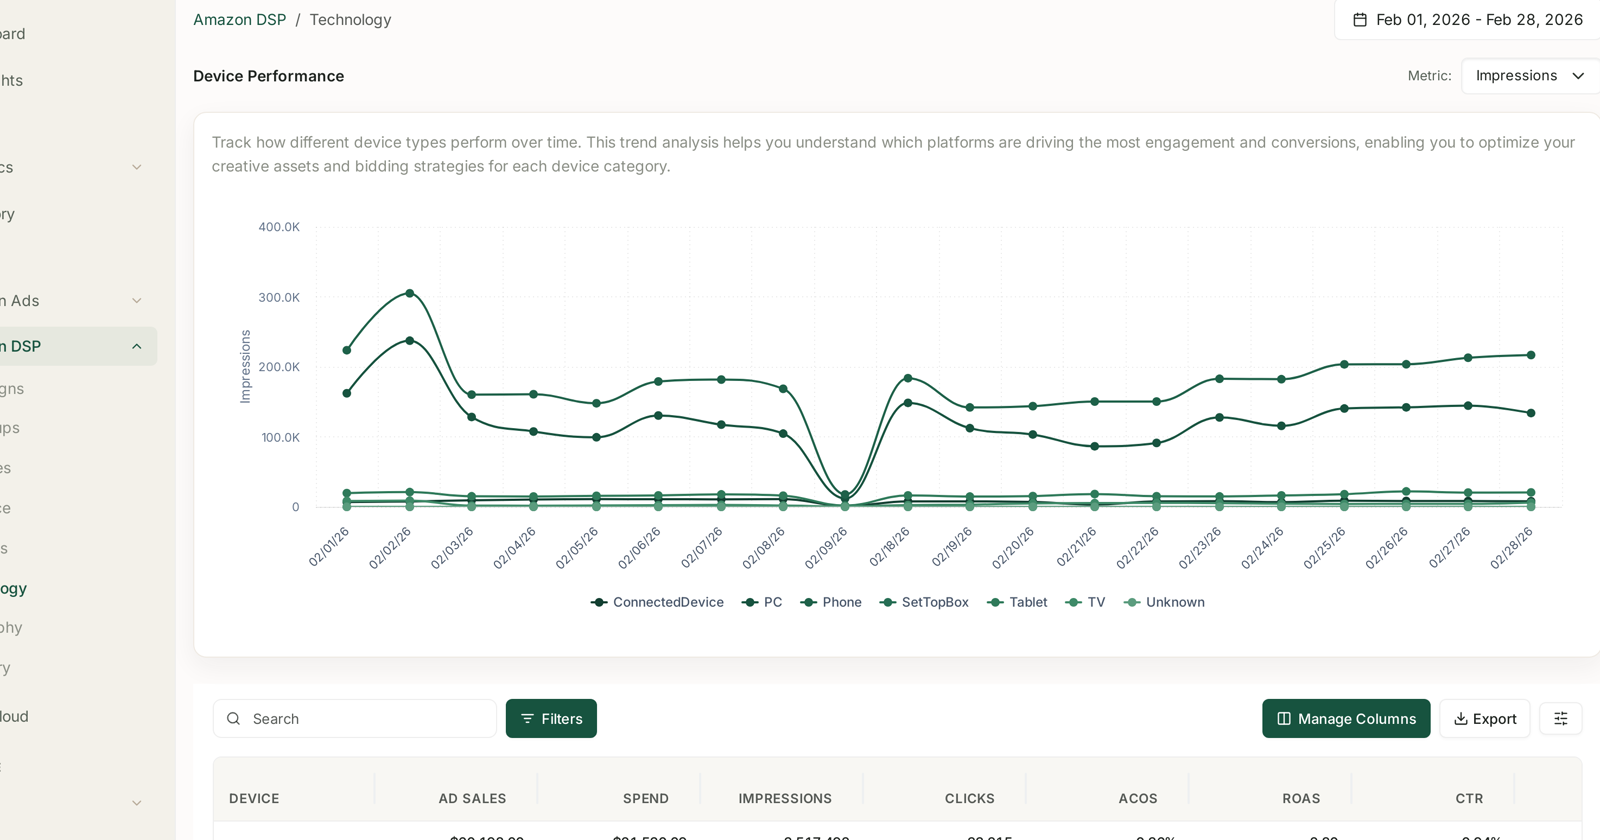This screenshot has height=840, width=1600.
Task: Click the columns icon on Manage Columns
Action: 1284,719
